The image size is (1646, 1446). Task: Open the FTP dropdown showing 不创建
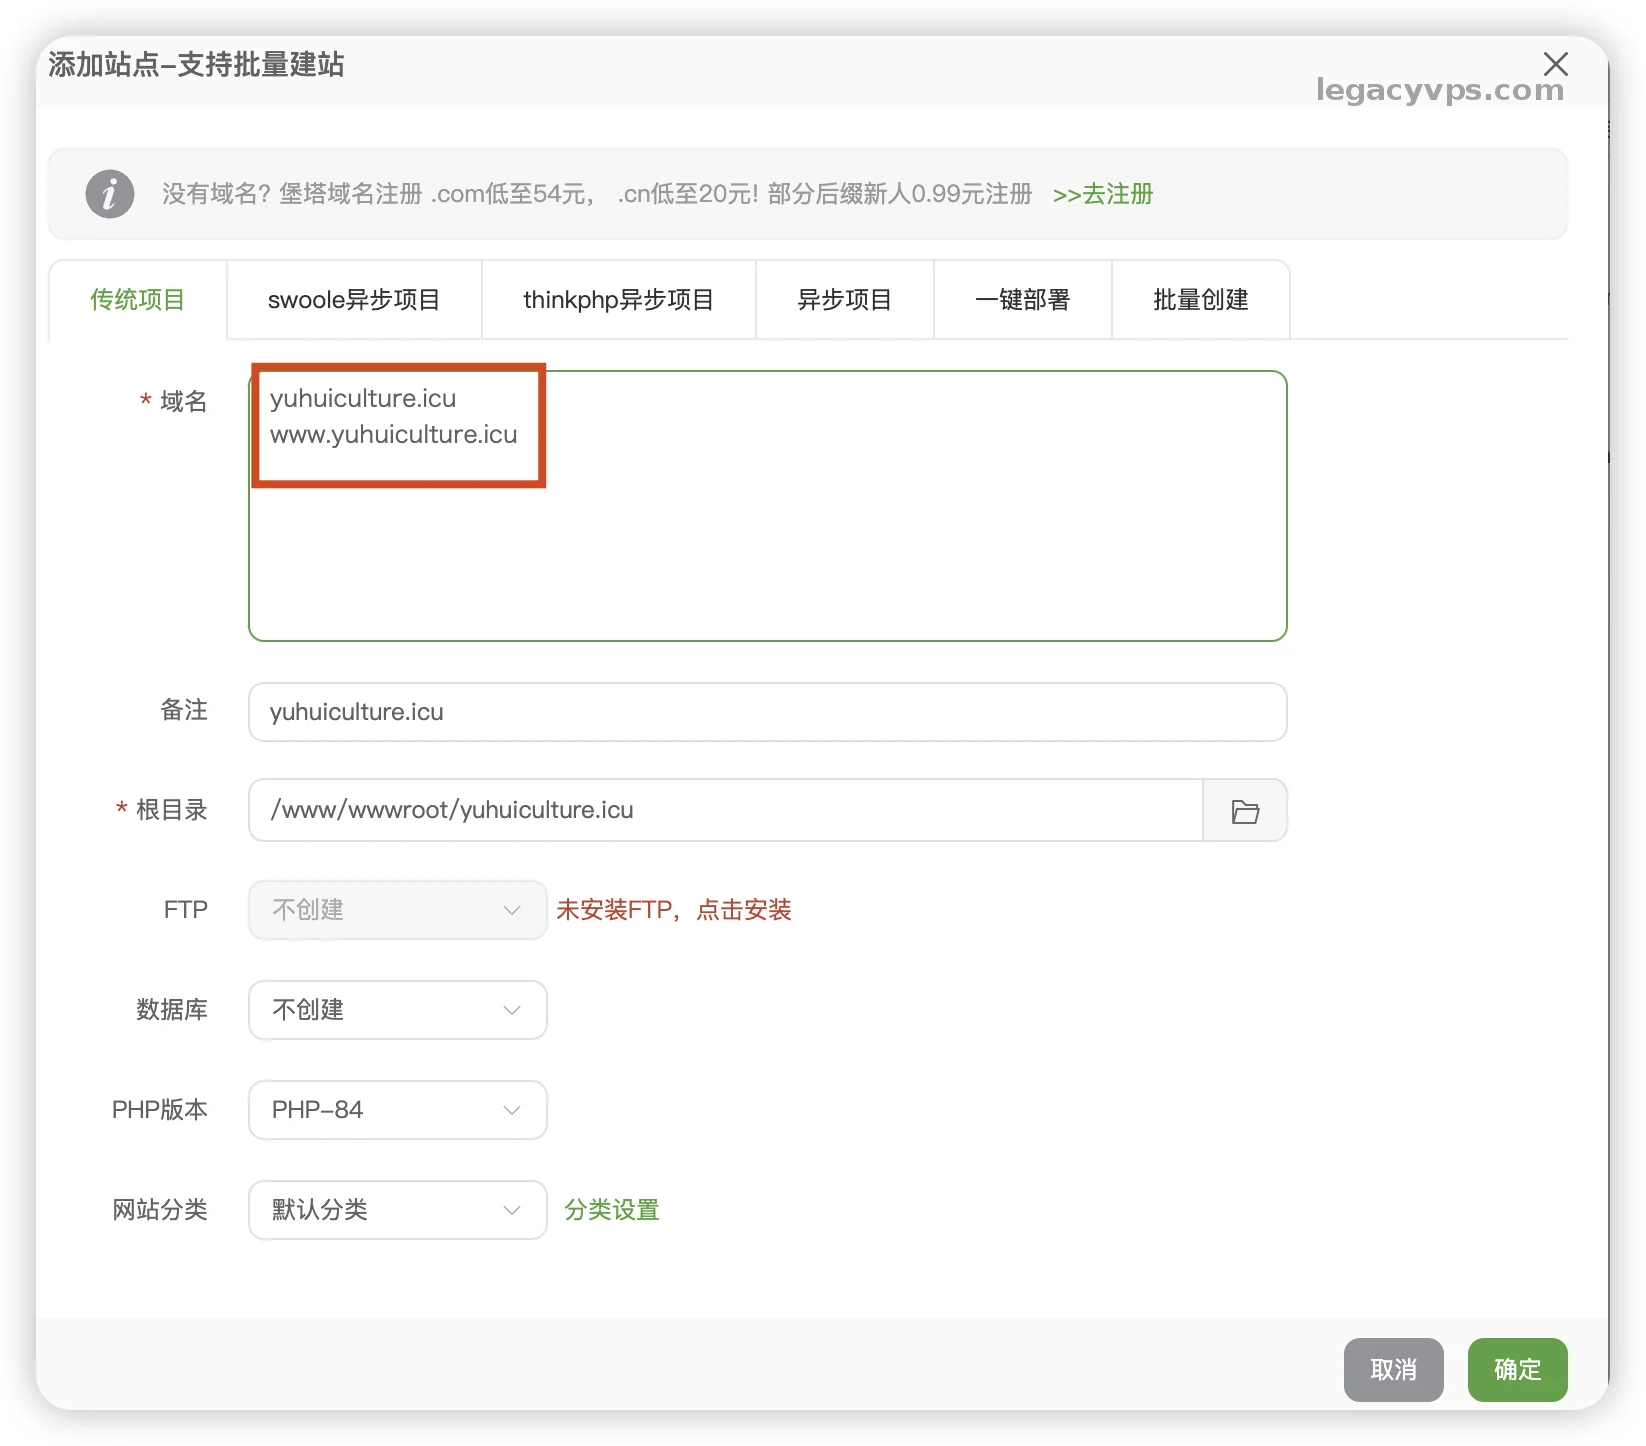tap(397, 910)
